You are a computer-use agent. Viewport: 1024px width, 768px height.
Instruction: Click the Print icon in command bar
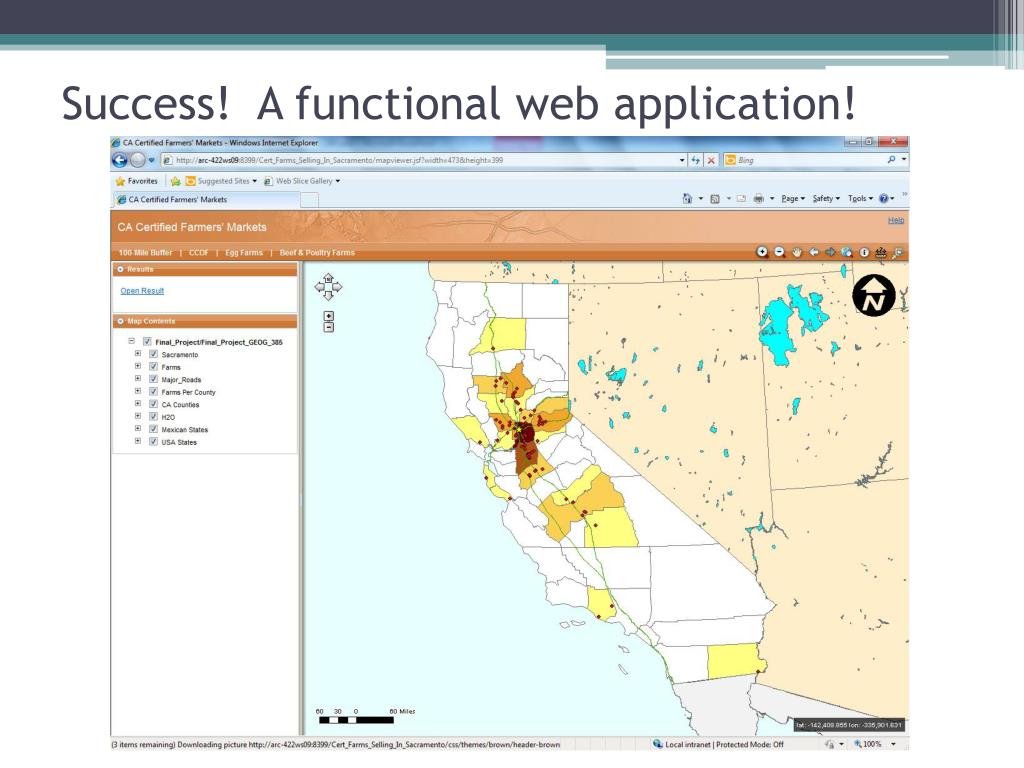tap(758, 199)
